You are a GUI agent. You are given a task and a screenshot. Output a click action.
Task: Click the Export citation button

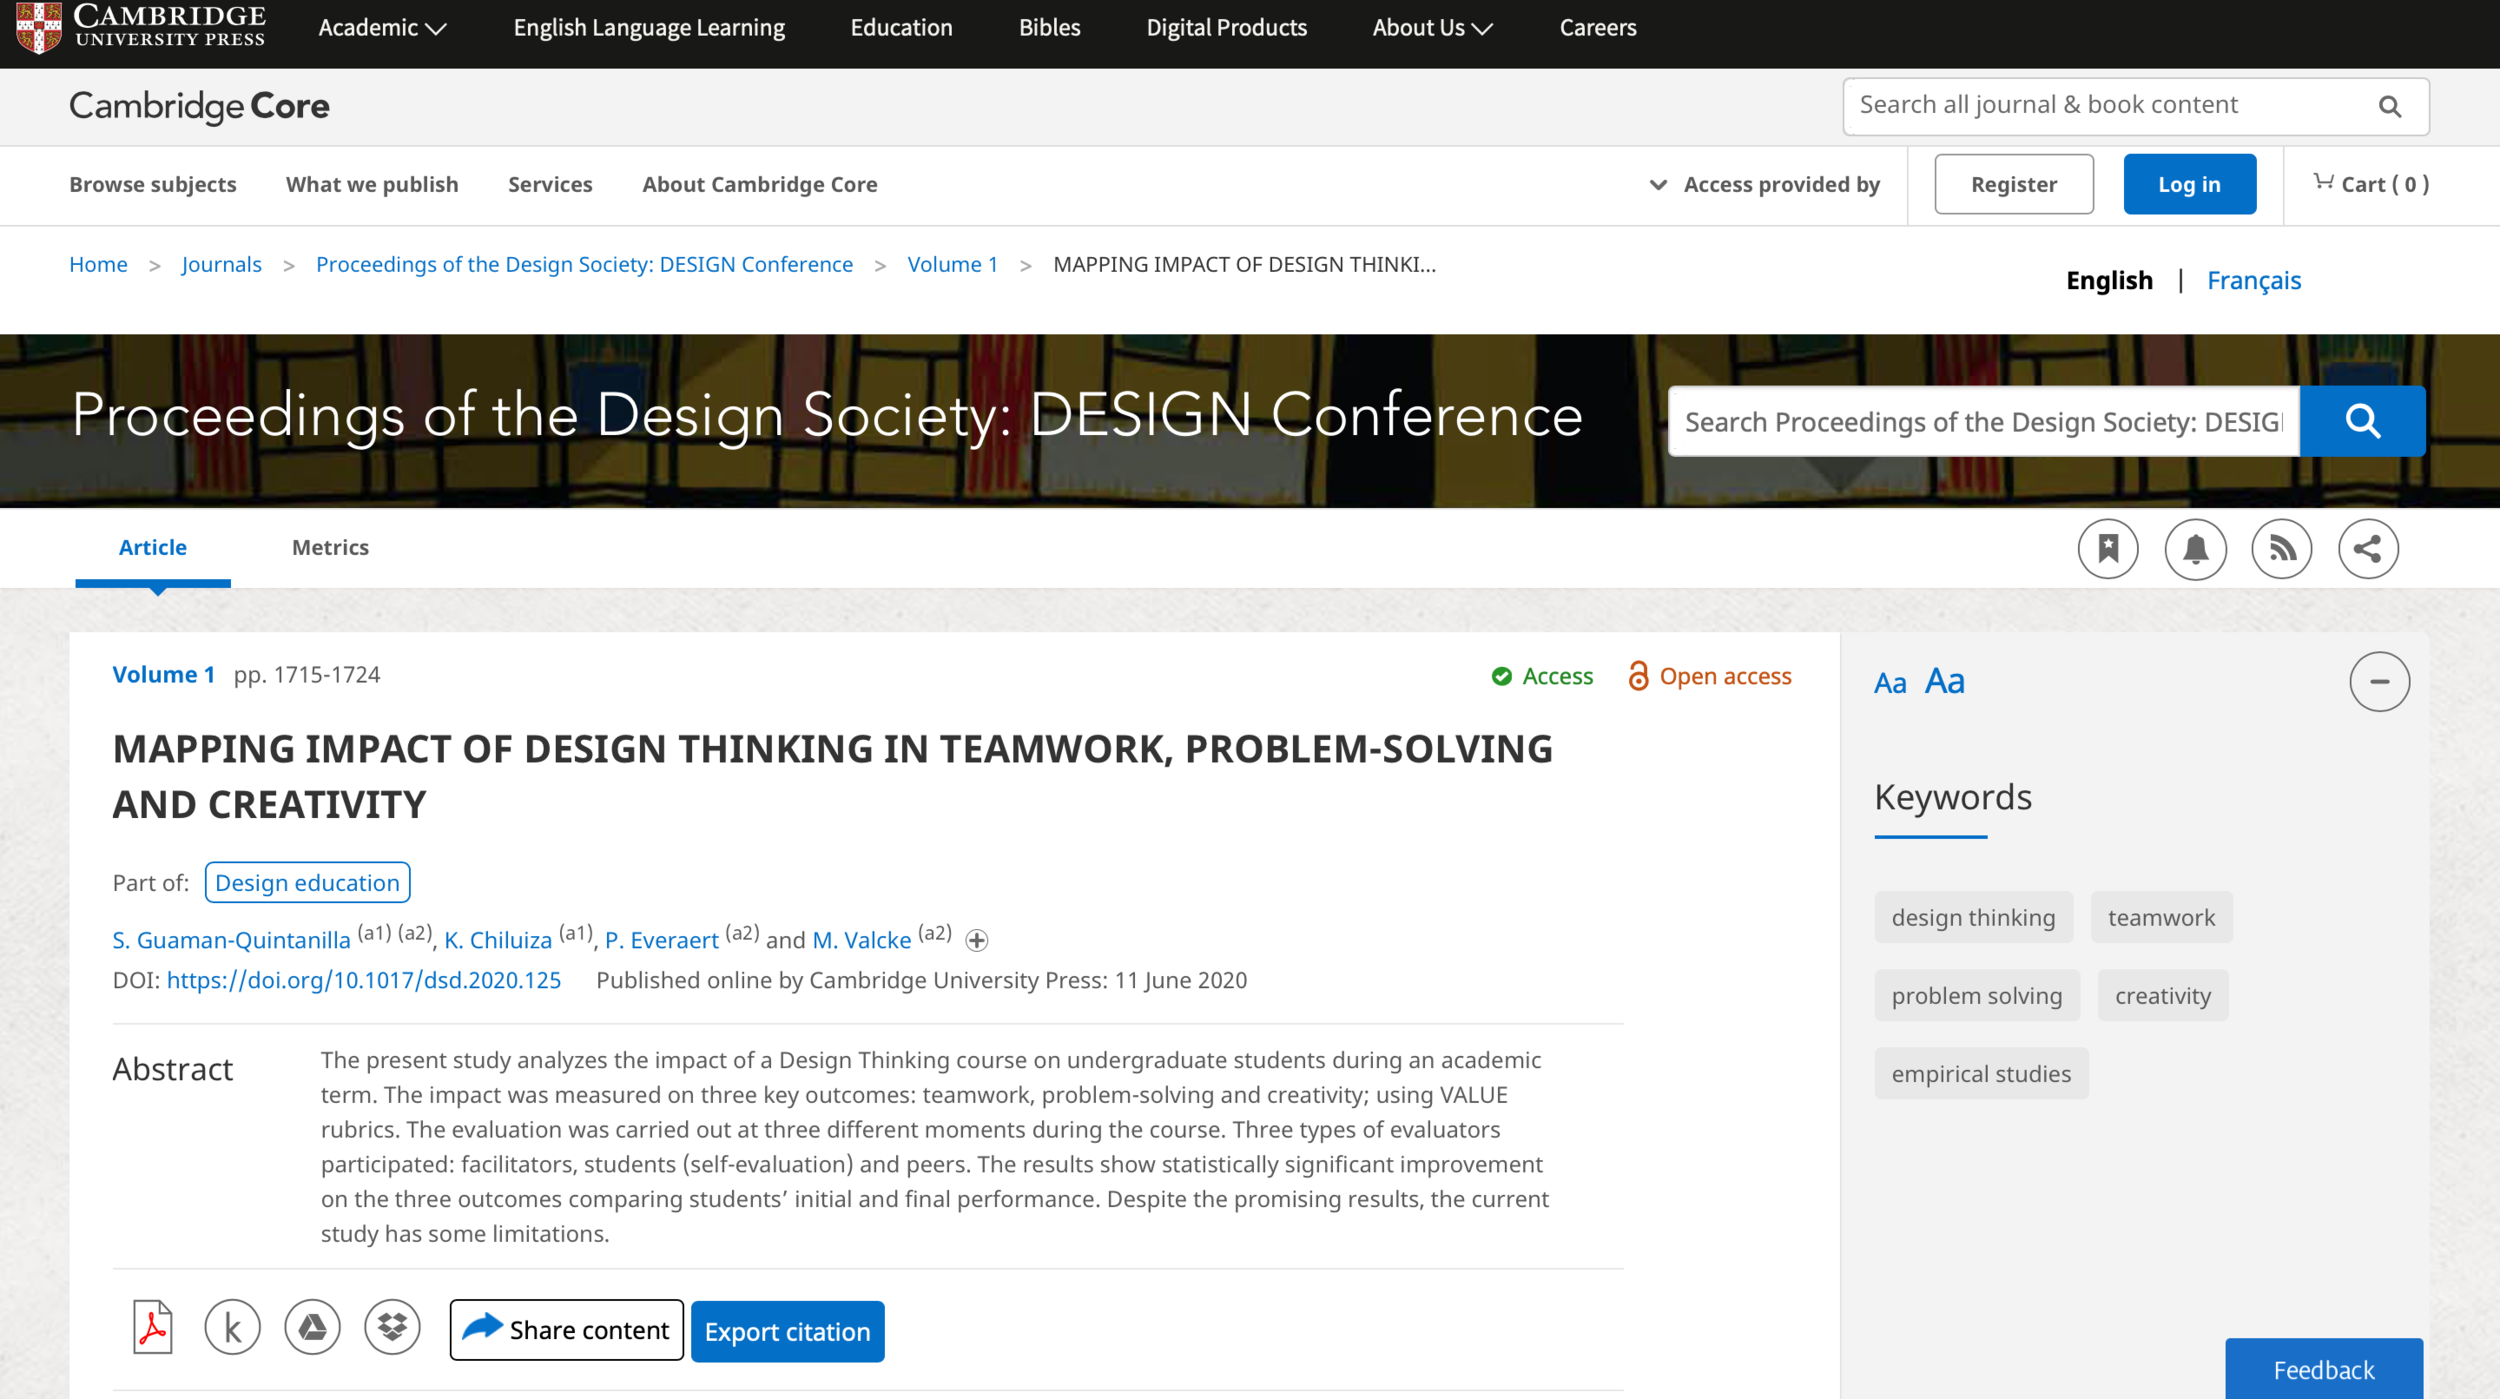point(787,1331)
